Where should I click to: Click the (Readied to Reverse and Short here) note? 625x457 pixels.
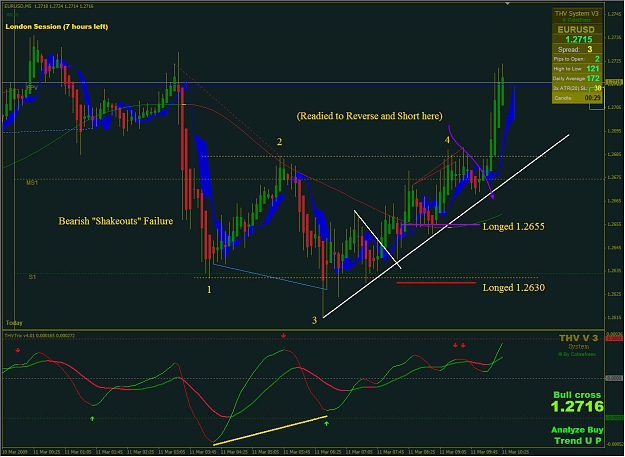tap(369, 116)
